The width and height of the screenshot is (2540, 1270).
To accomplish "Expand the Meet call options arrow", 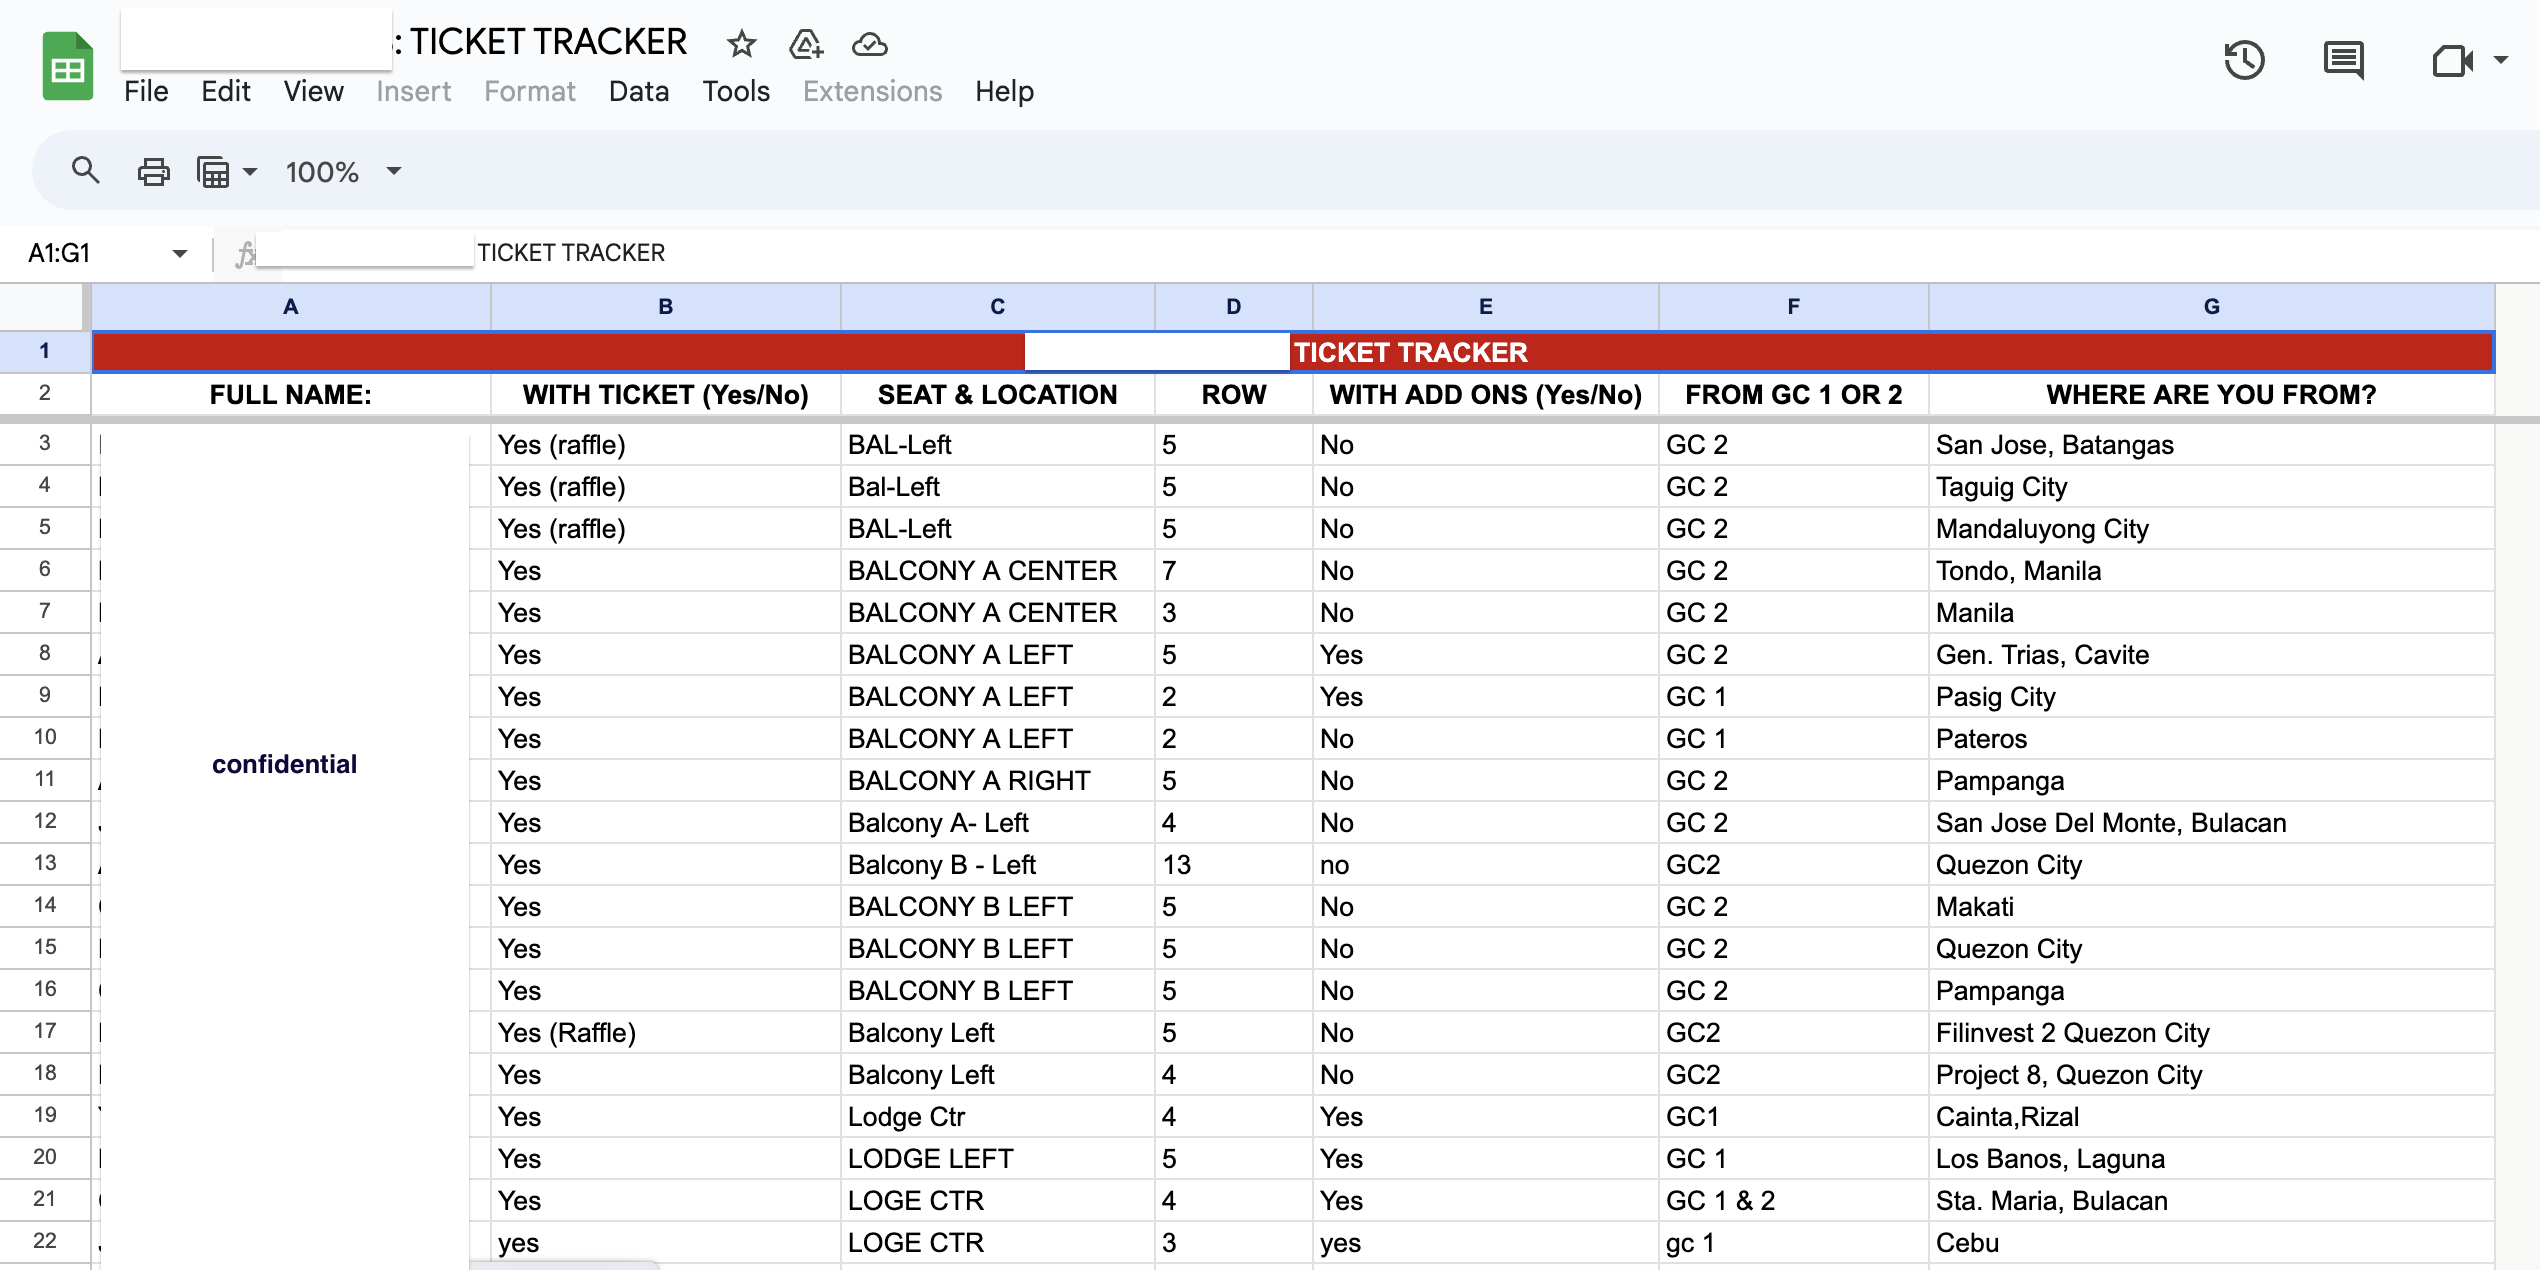I will (x=2501, y=60).
